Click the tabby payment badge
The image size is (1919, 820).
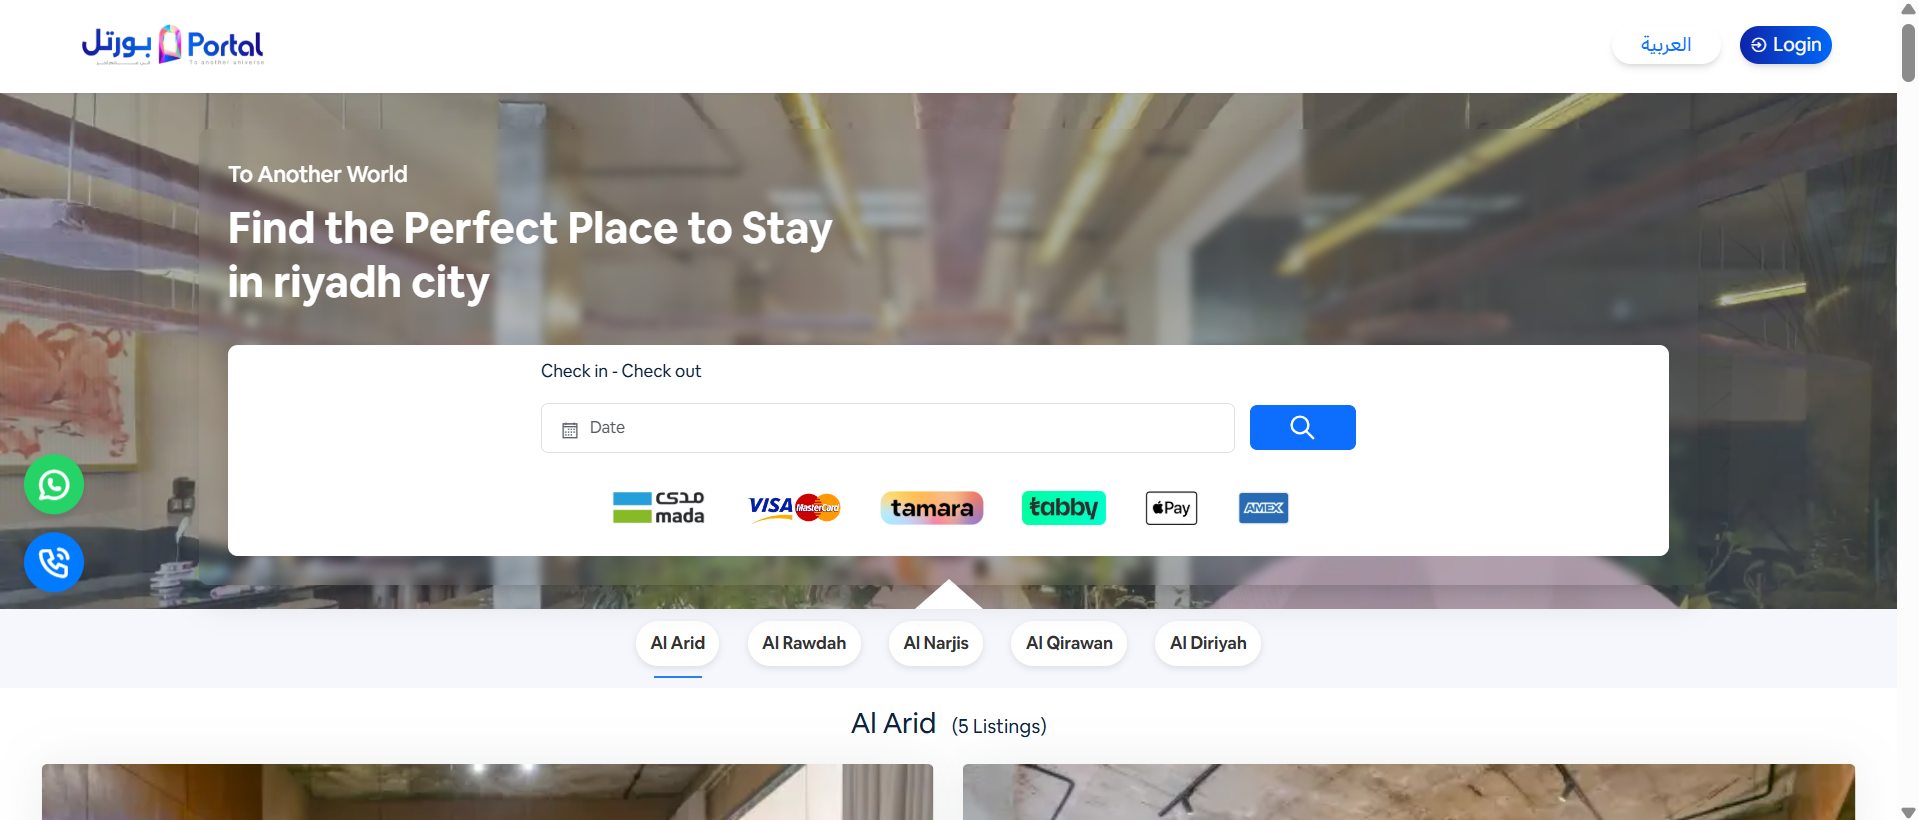coord(1064,508)
